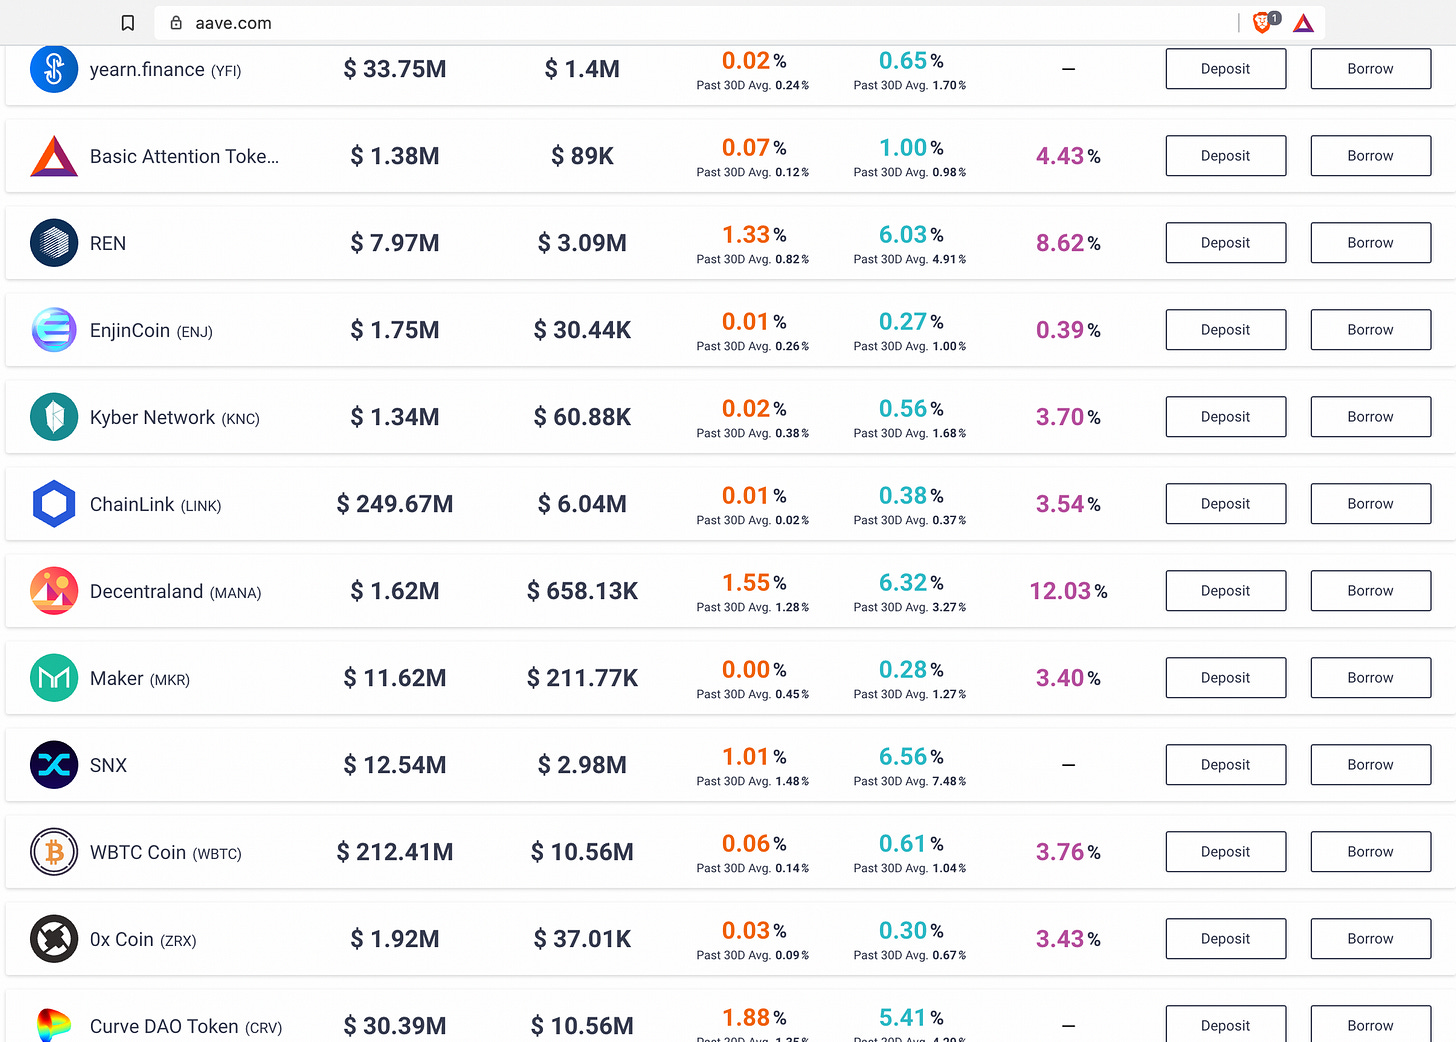The height and width of the screenshot is (1042, 1456).
Task: Borrow Curve DAO Token (CRV)
Action: [x=1371, y=1024]
